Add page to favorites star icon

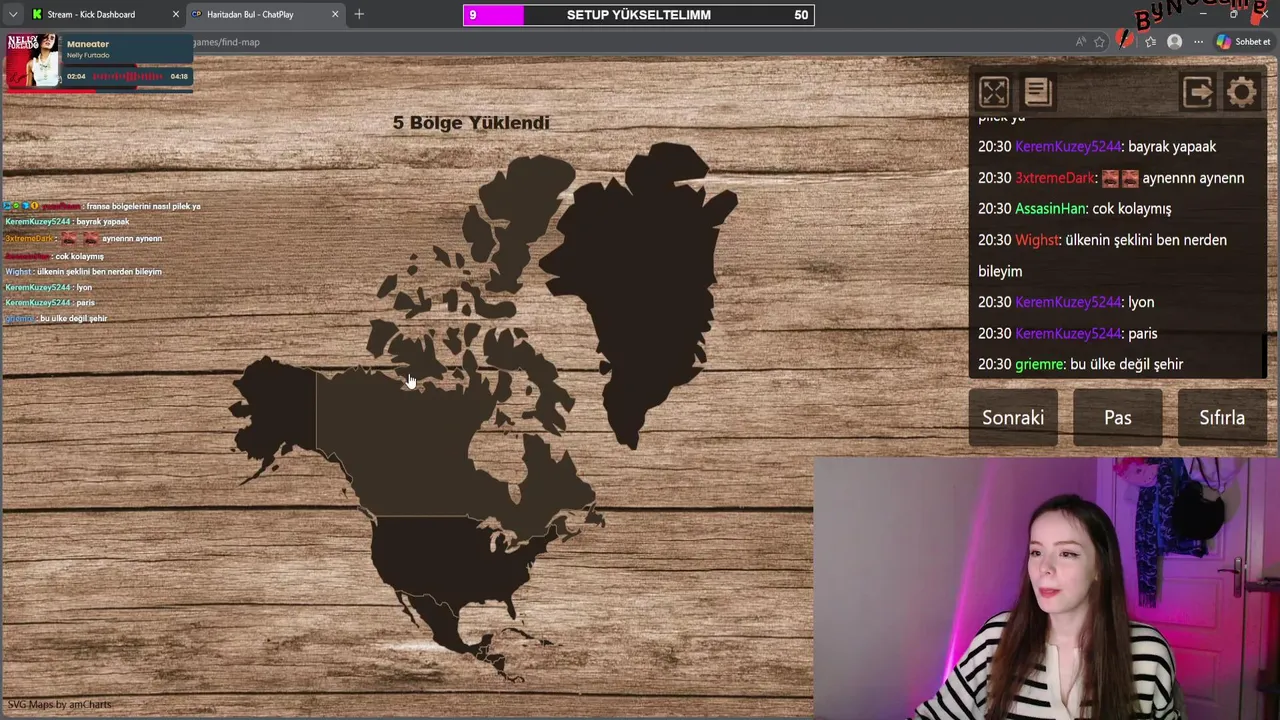(x=1100, y=42)
